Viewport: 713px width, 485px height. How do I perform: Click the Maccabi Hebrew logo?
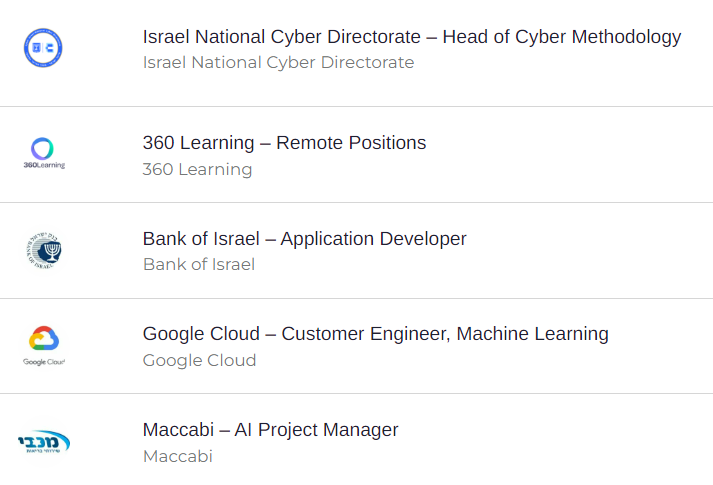[44, 441]
